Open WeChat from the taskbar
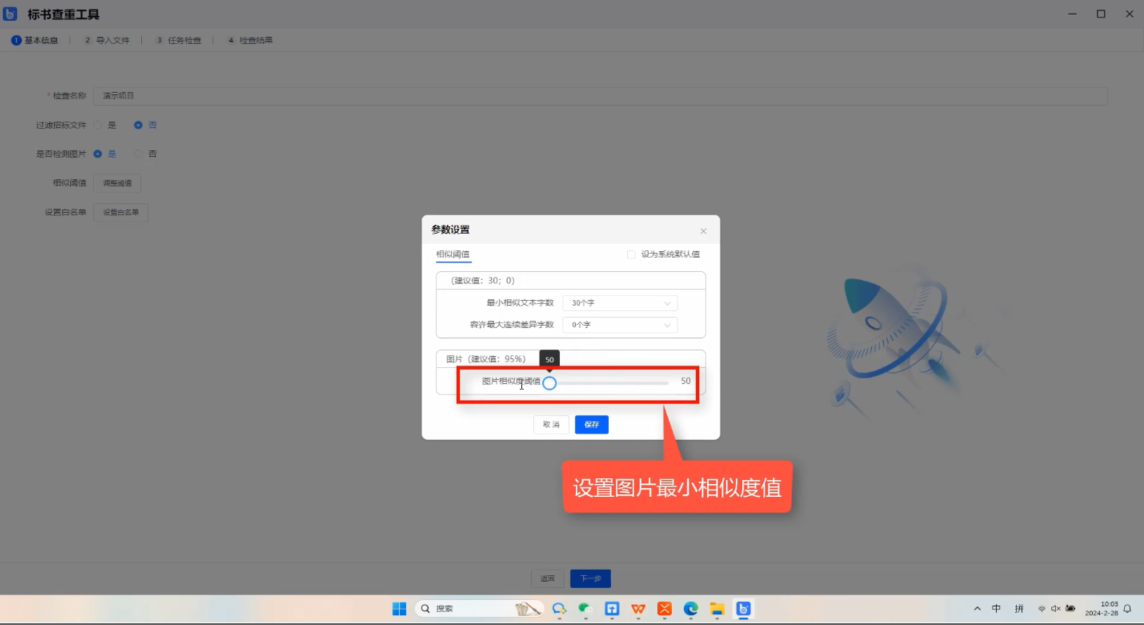Image resolution: width=1144 pixels, height=625 pixels. click(x=585, y=609)
